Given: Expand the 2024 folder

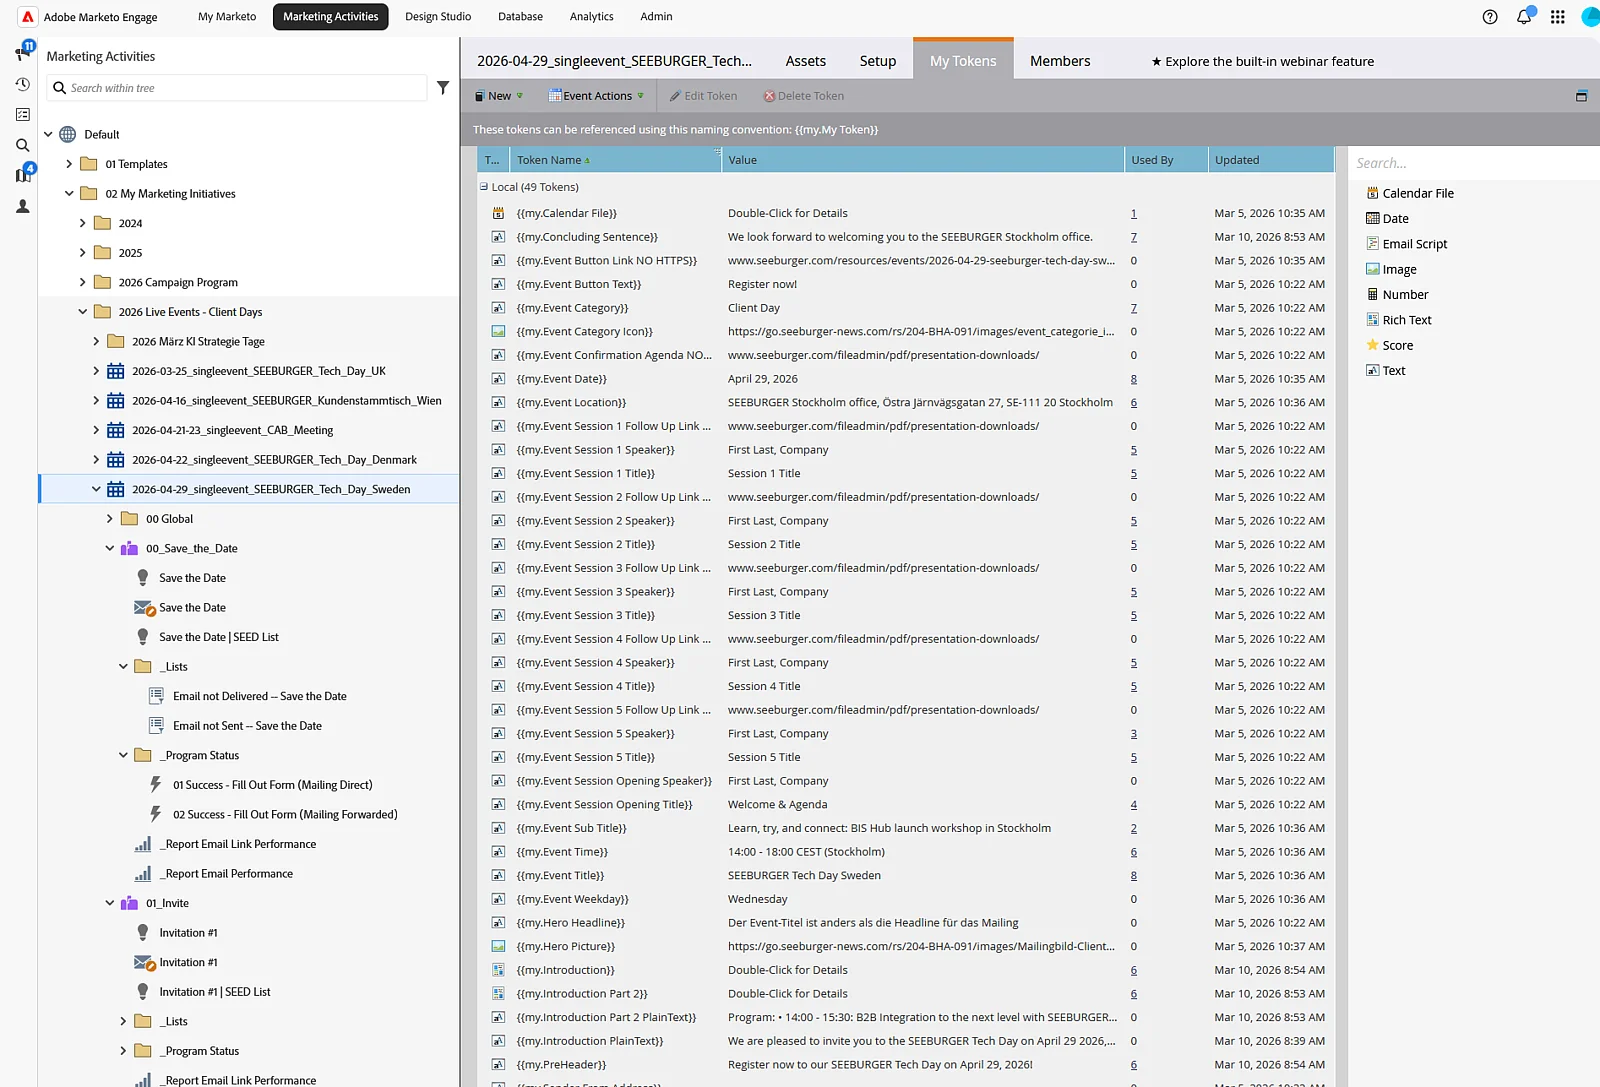Looking at the screenshot, I should (83, 223).
